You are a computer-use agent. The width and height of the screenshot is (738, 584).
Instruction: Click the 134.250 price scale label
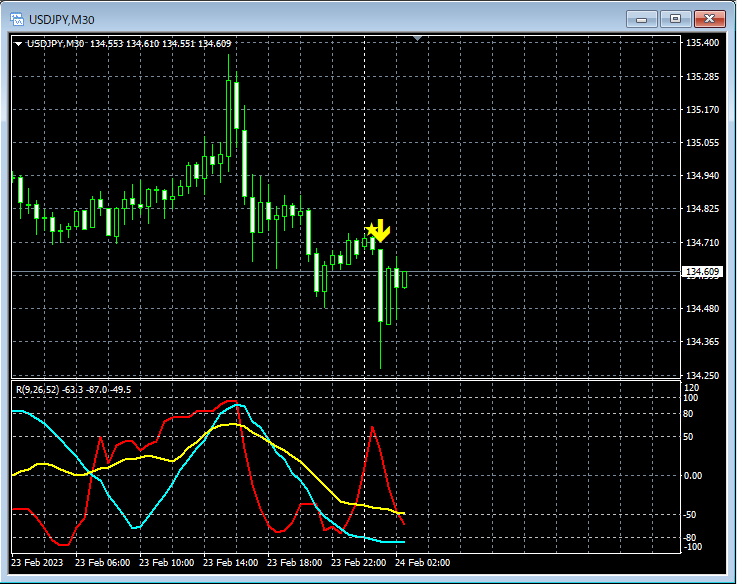[702, 376]
